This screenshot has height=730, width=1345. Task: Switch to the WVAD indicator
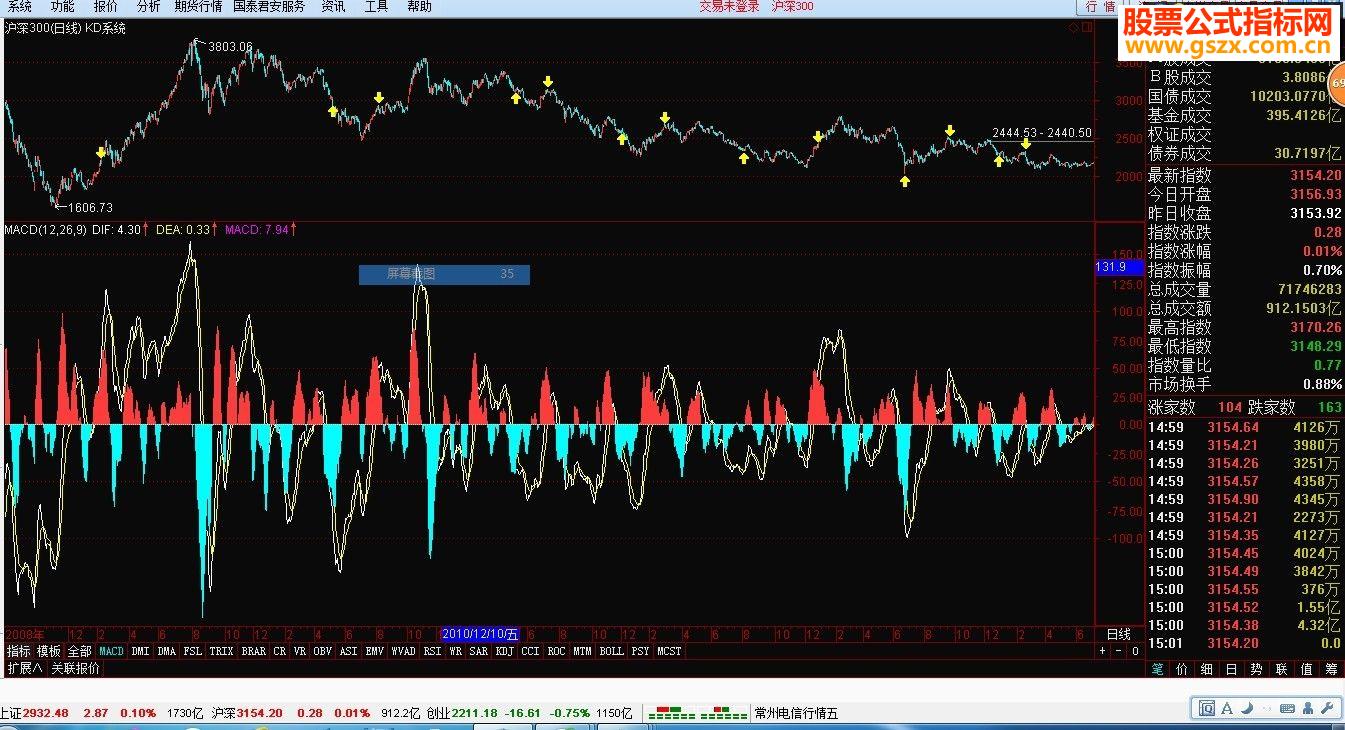click(x=403, y=651)
